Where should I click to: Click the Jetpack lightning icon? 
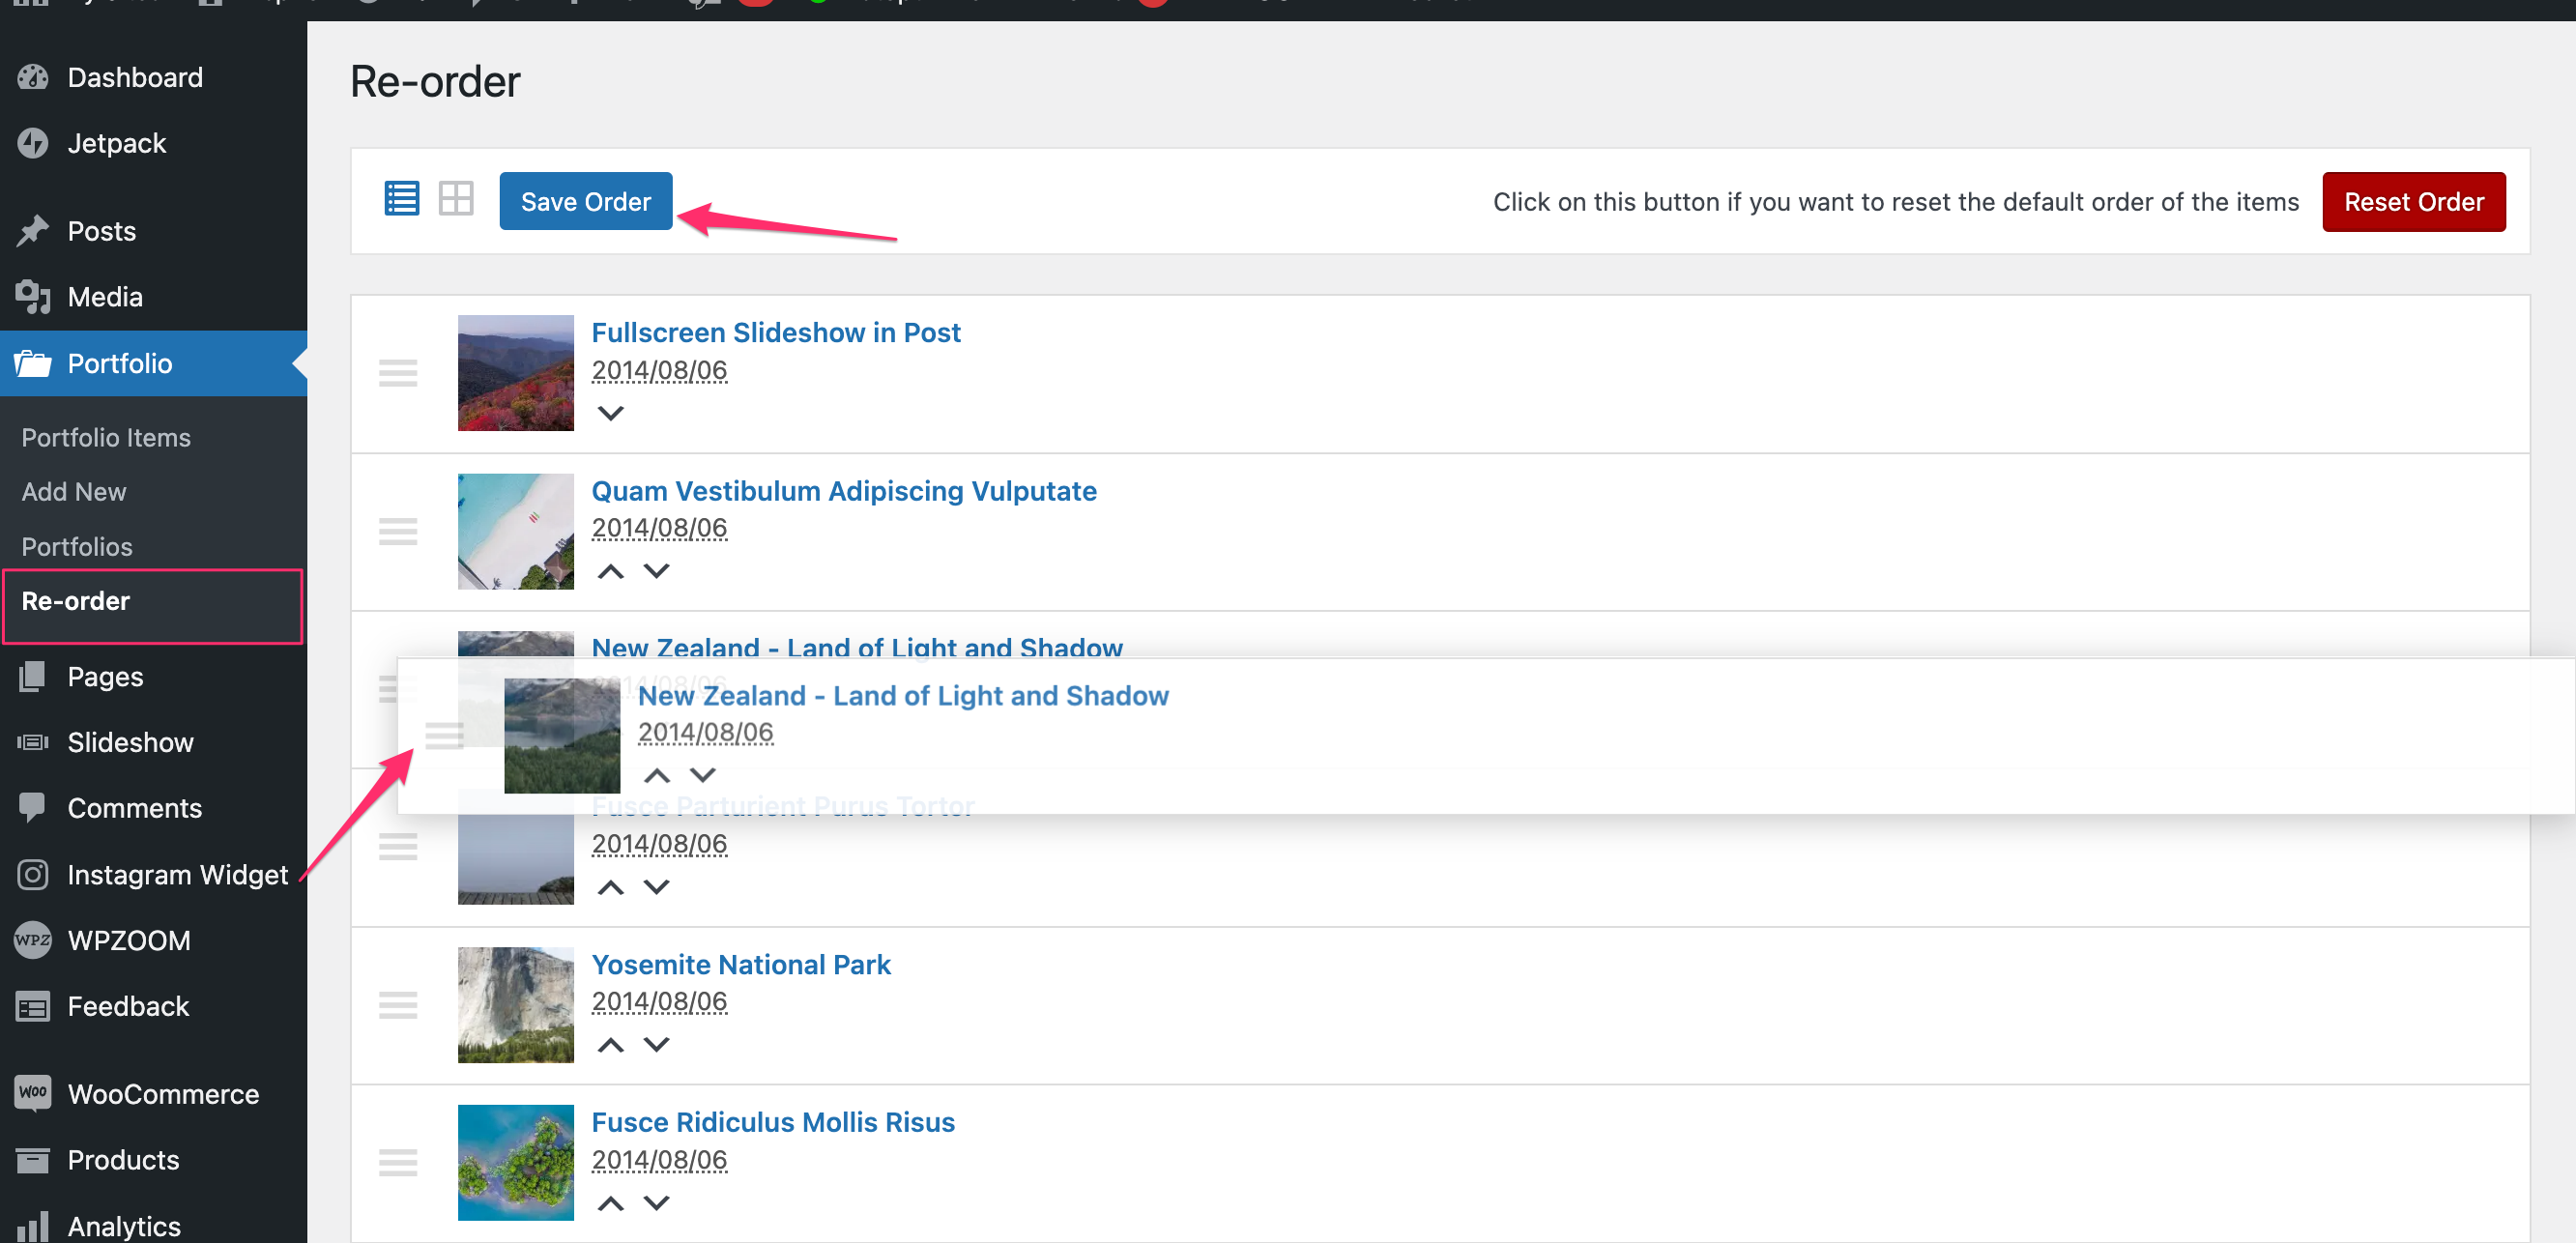tap(33, 143)
